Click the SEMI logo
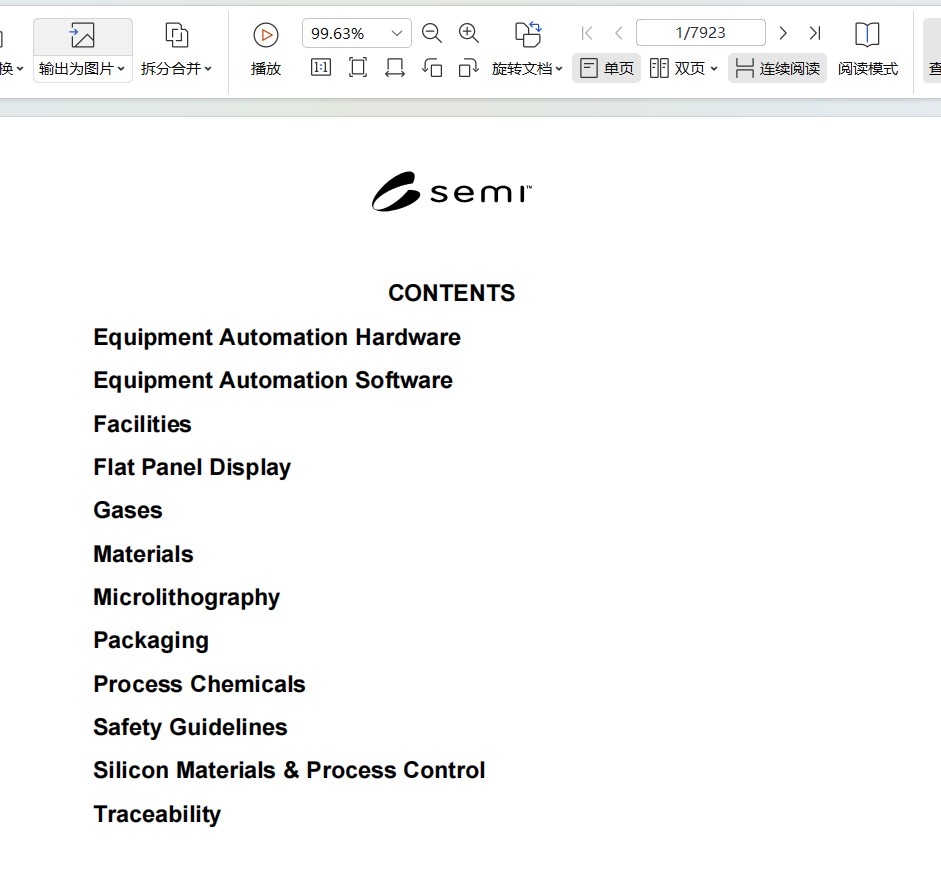This screenshot has height=877, width=941. 451,191
